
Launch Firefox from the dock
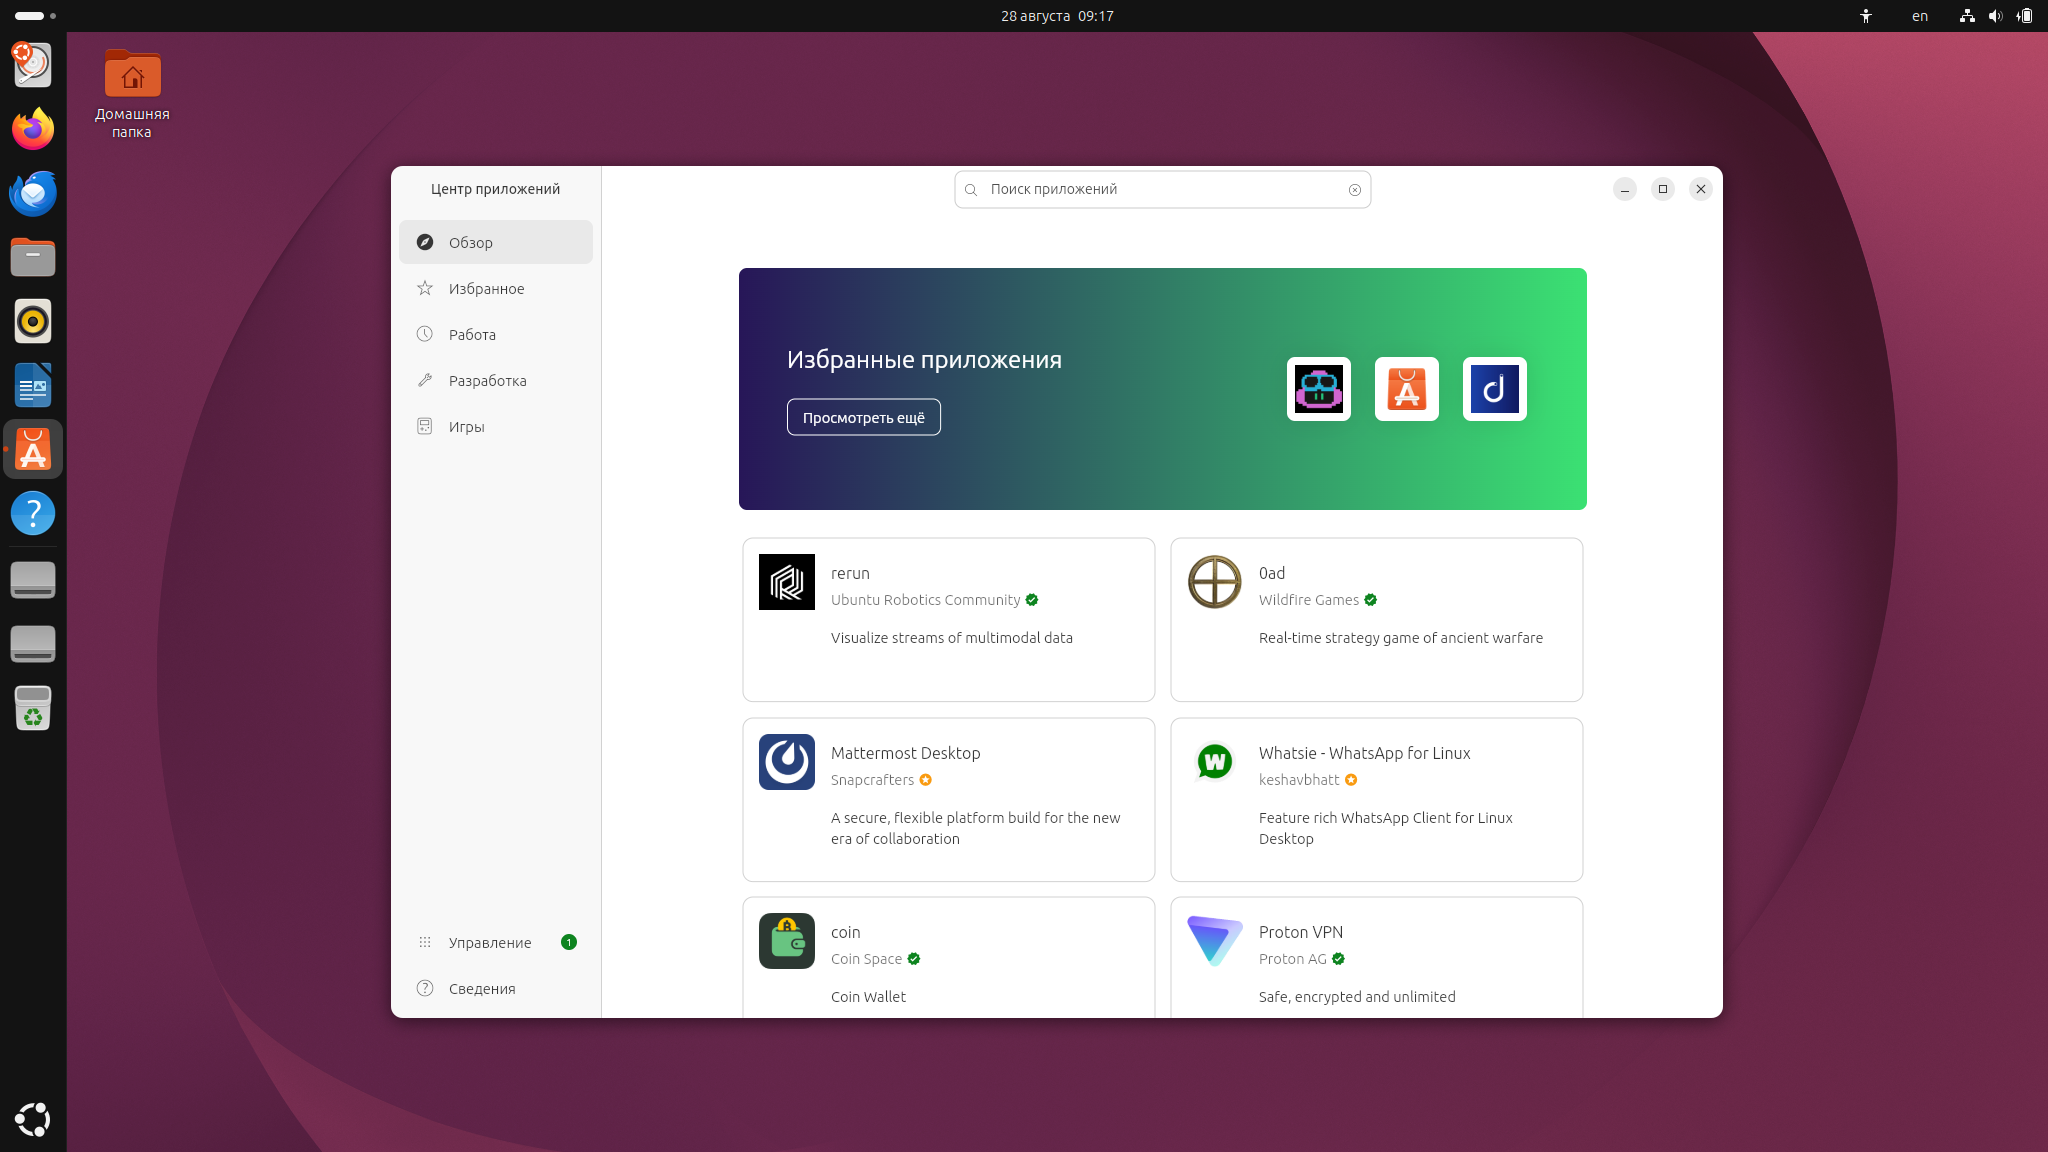(33, 129)
